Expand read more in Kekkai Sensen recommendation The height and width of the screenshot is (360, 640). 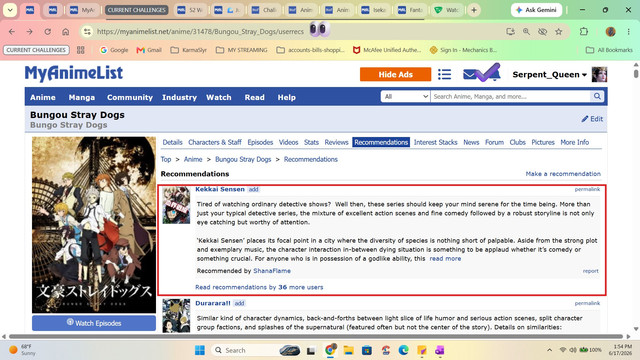(x=445, y=258)
